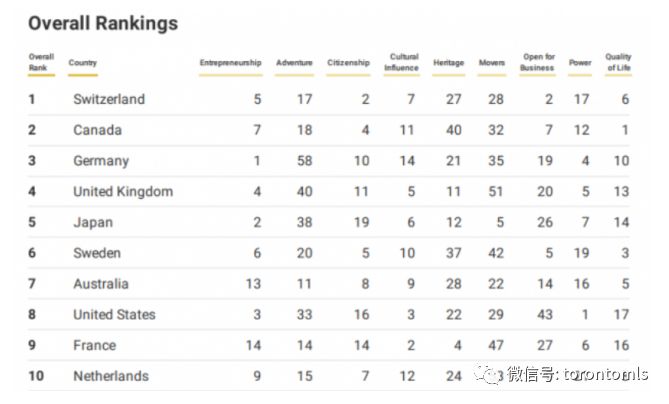Select the Heritage column header

(x=448, y=63)
